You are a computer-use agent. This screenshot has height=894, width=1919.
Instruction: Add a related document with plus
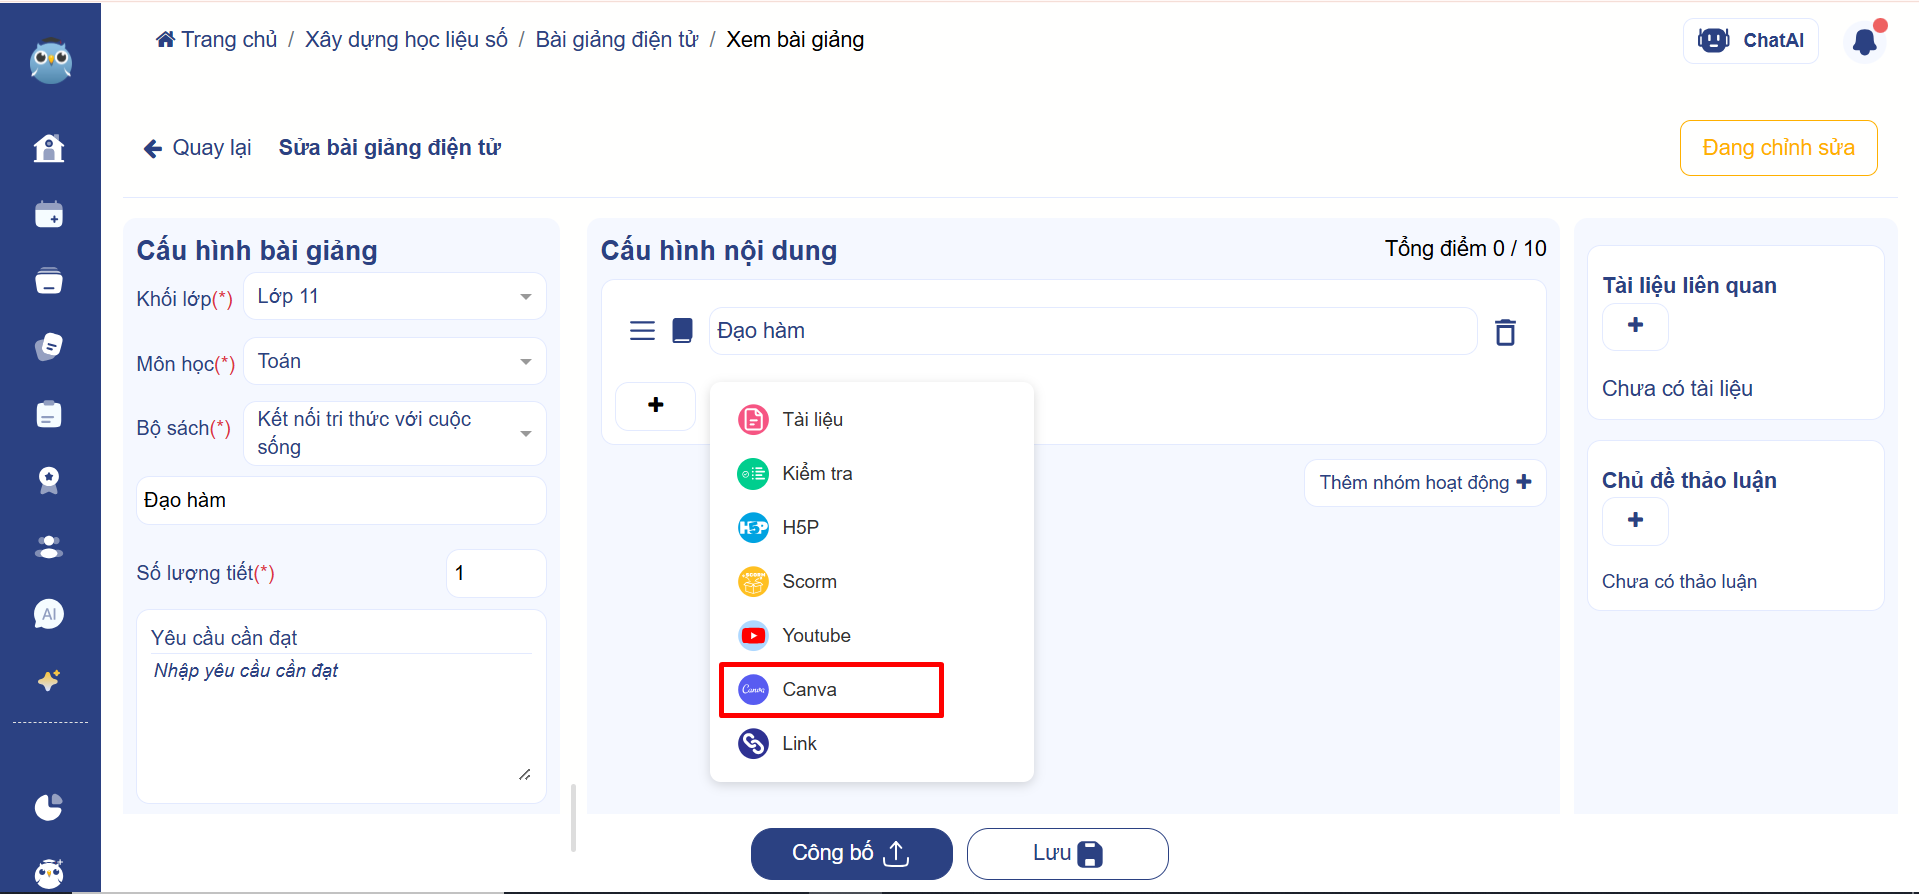(1635, 326)
